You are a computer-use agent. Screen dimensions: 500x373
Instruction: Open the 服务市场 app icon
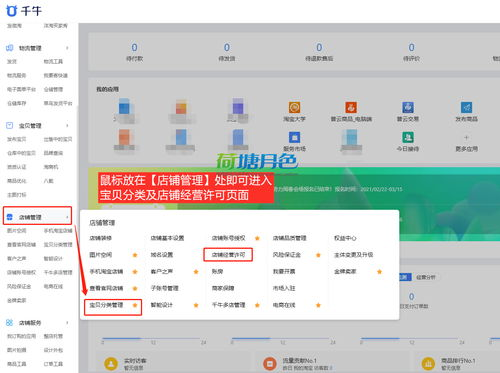tap(294, 137)
